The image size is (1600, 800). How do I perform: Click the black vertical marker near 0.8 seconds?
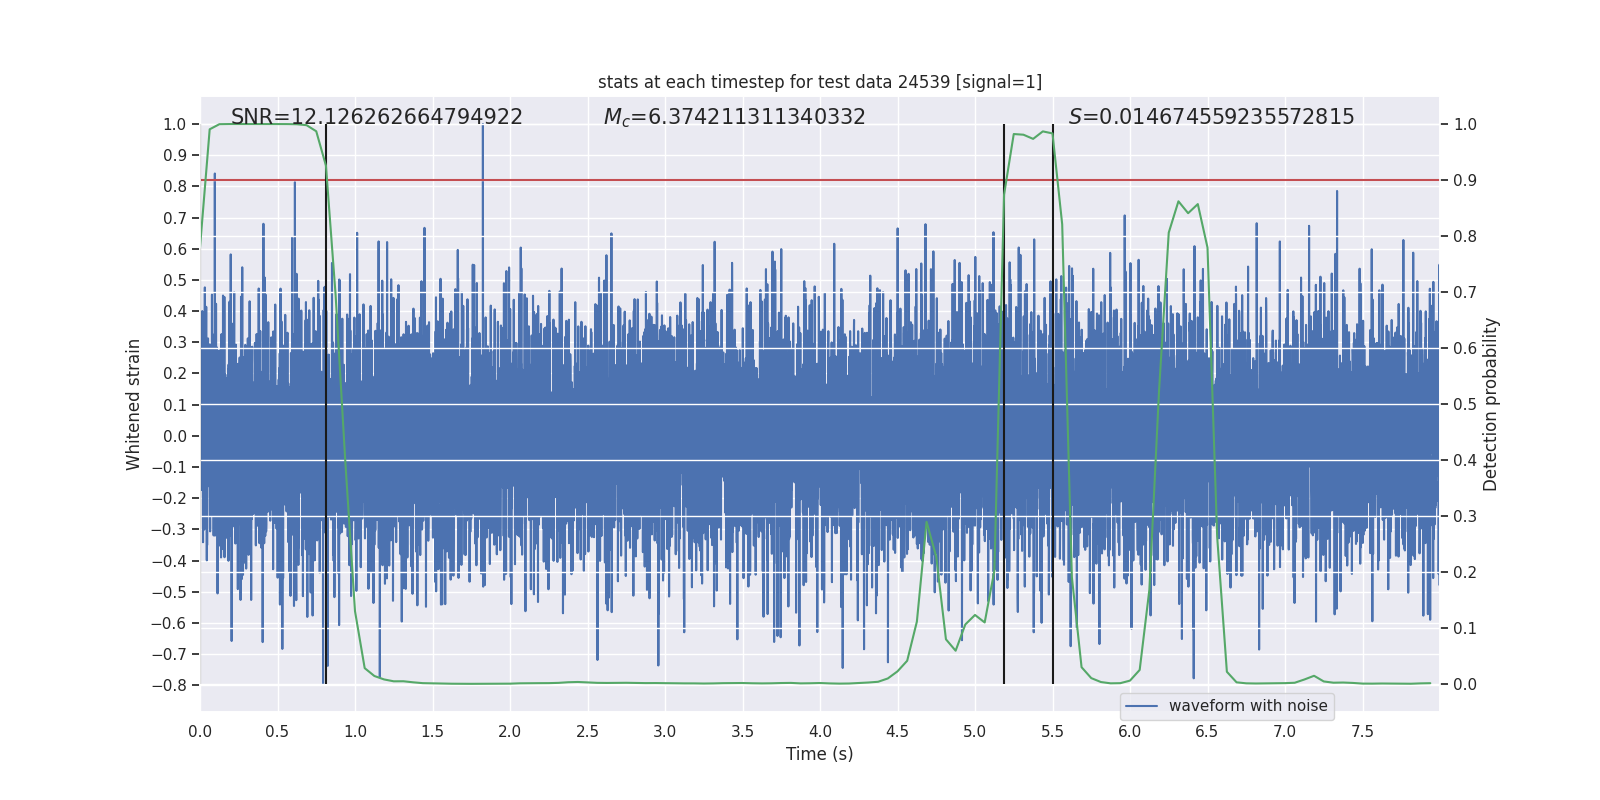click(x=326, y=400)
